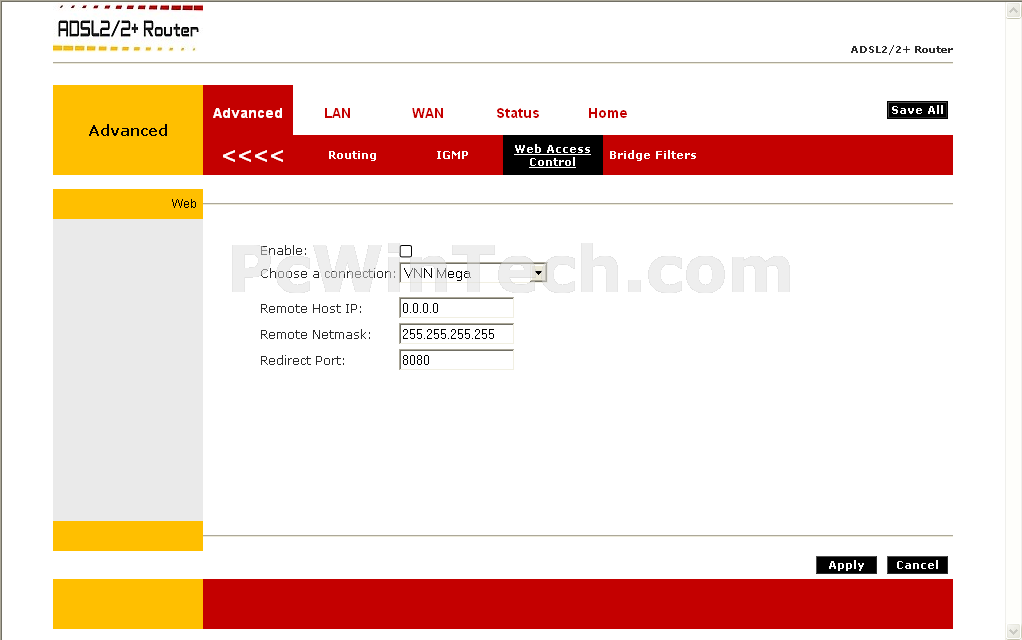This screenshot has height=640, width=1022.
Task: Click the small ADSL2/2+ Router header text
Action: 901,50
